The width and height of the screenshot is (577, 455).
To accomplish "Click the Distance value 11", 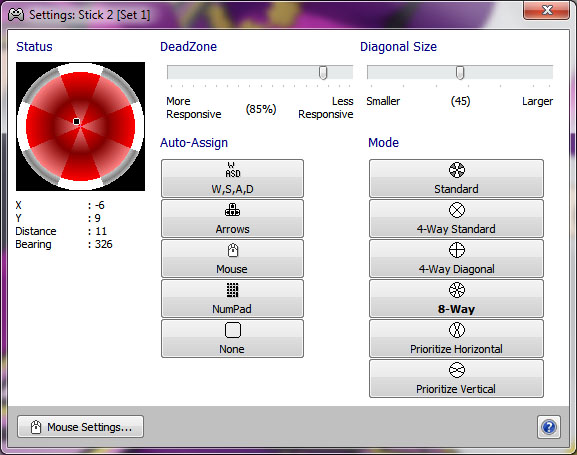I will click(101, 231).
